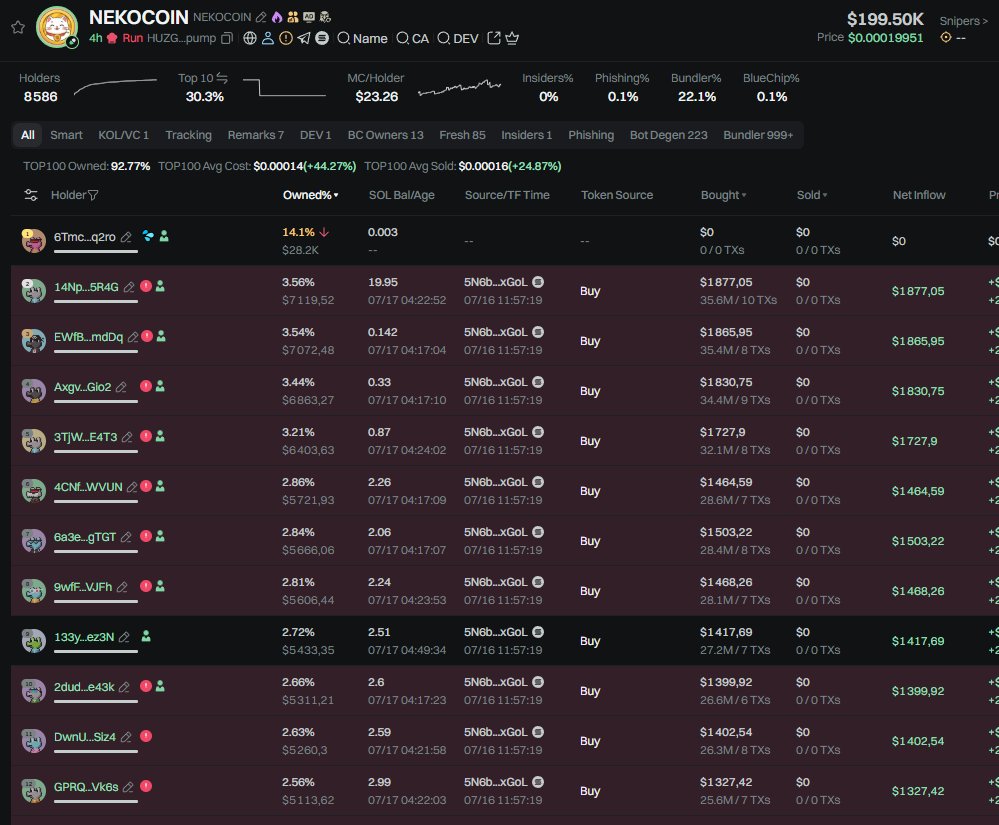The image size is (999, 825).
Task: Search by Name
Action: (363, 39)
